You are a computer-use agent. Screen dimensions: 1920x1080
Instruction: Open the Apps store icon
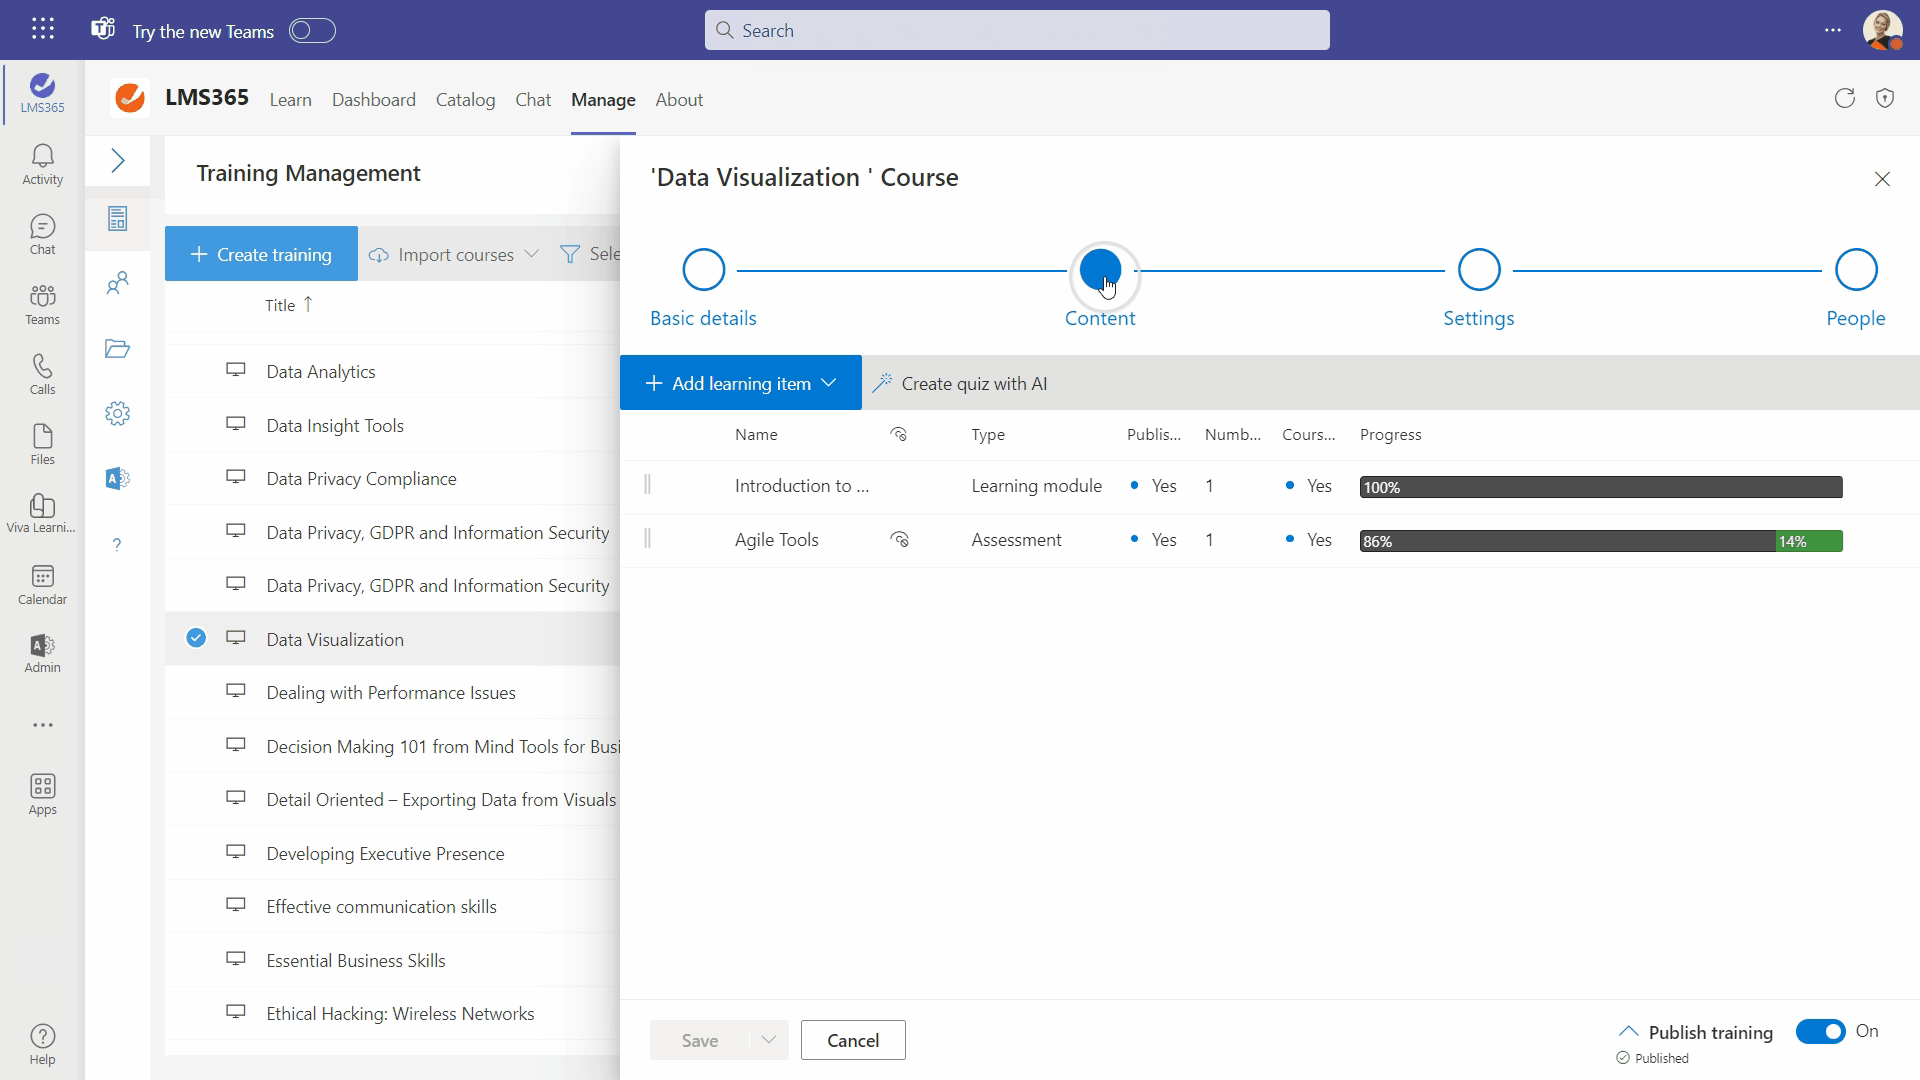coord(42,795)
